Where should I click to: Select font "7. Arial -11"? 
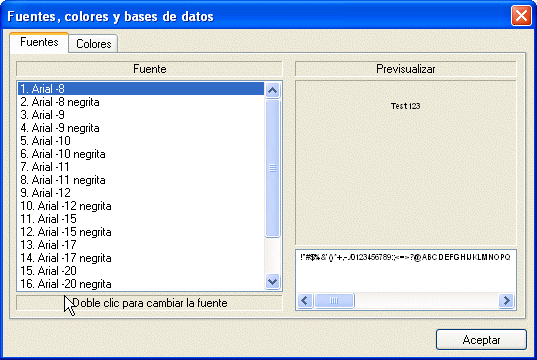[x=141, y=167]
